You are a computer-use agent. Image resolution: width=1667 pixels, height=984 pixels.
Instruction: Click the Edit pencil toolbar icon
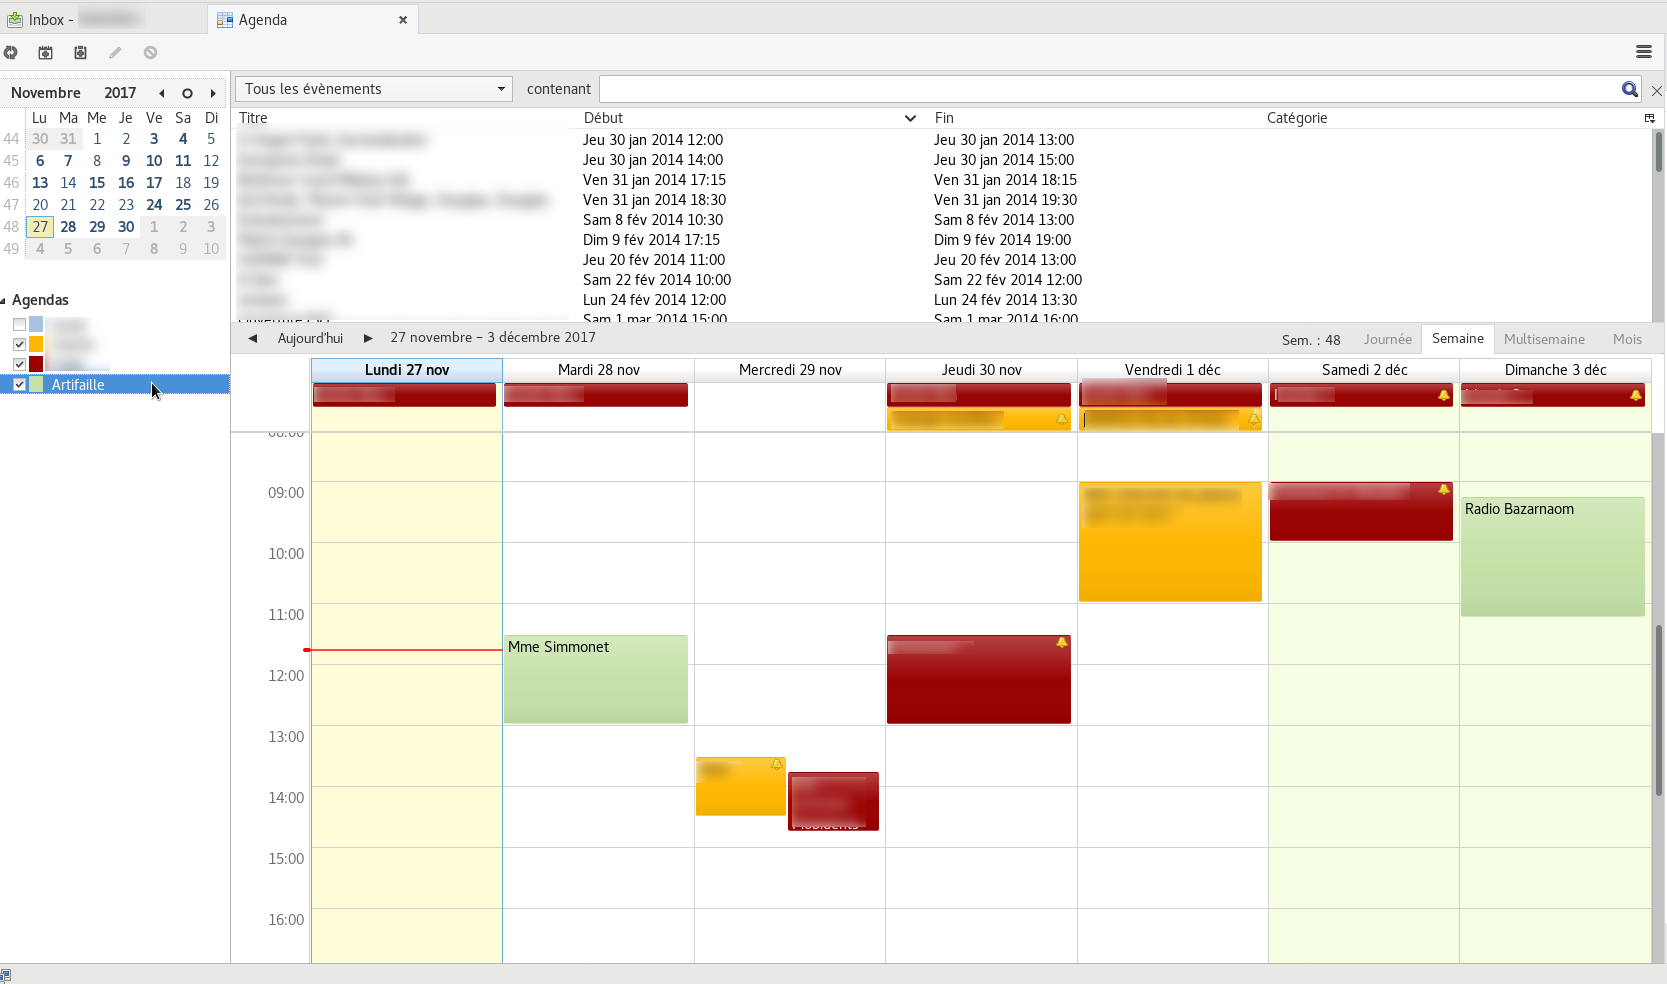(x=115, y=53)
